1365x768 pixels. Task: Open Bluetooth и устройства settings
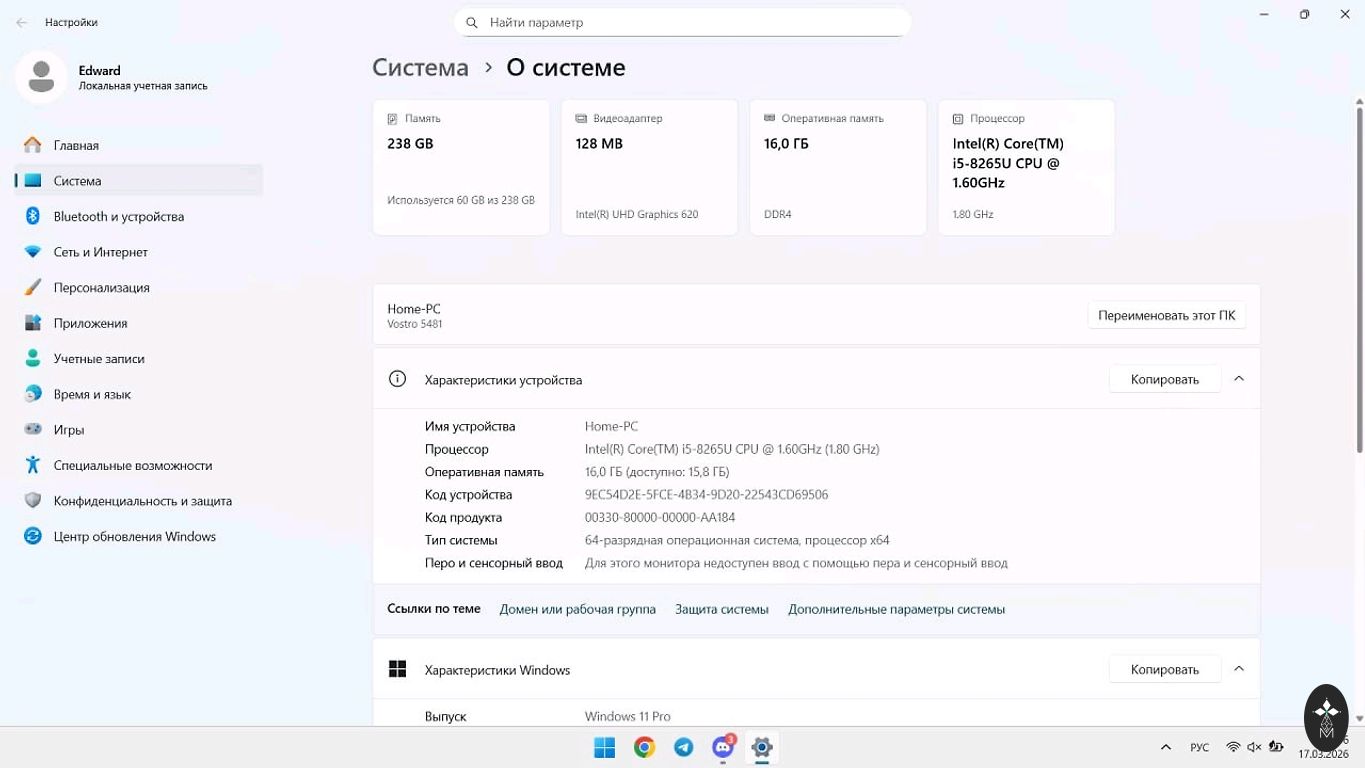[x=118, y=216]
